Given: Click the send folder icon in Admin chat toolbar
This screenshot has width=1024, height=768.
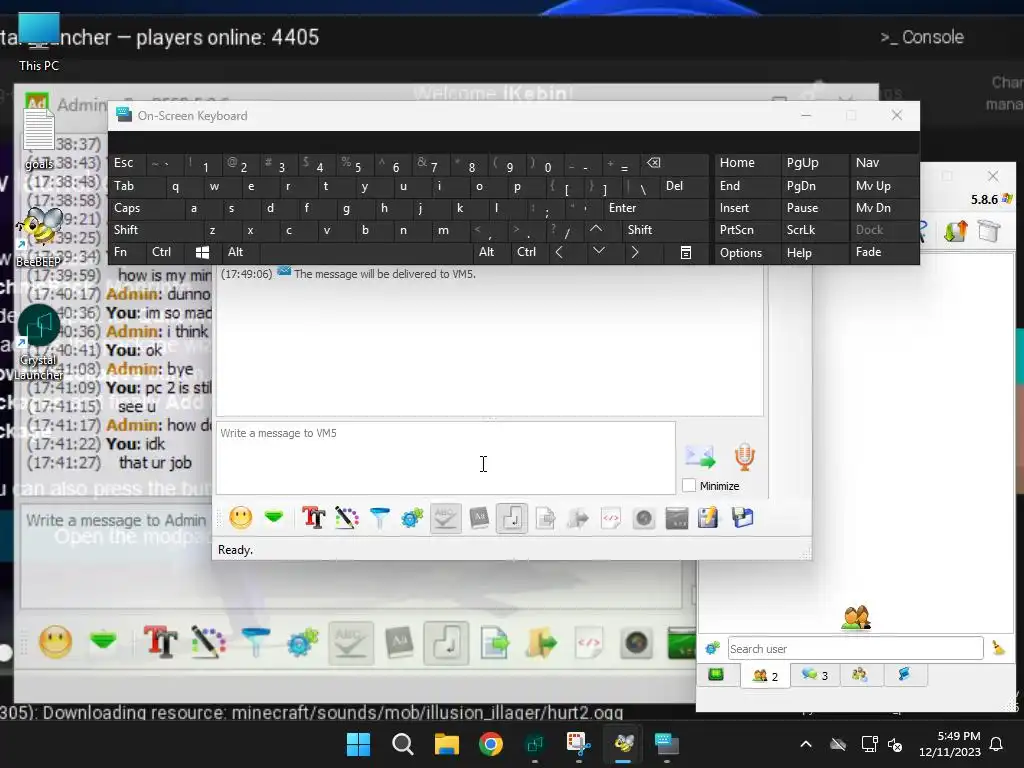Looking at the screenshot, I should pos(541,643).
